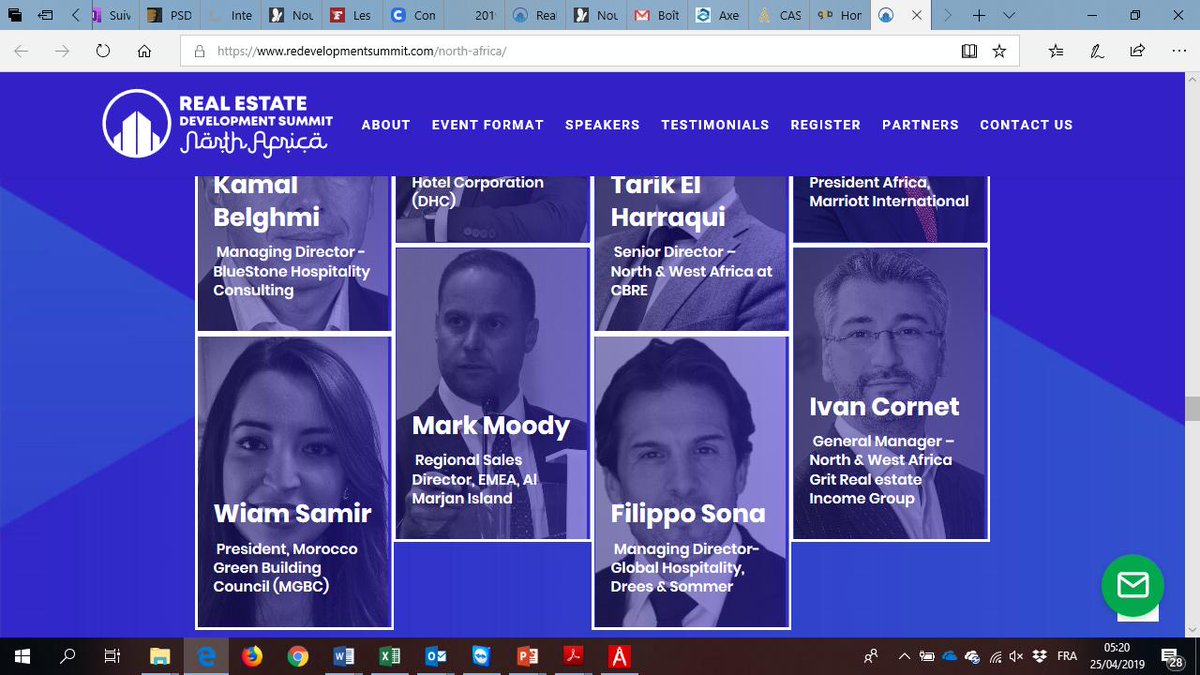Launch Google Chrome from taskbar
The height and width of the screenshot is (675, 1200).
[298, 656]
